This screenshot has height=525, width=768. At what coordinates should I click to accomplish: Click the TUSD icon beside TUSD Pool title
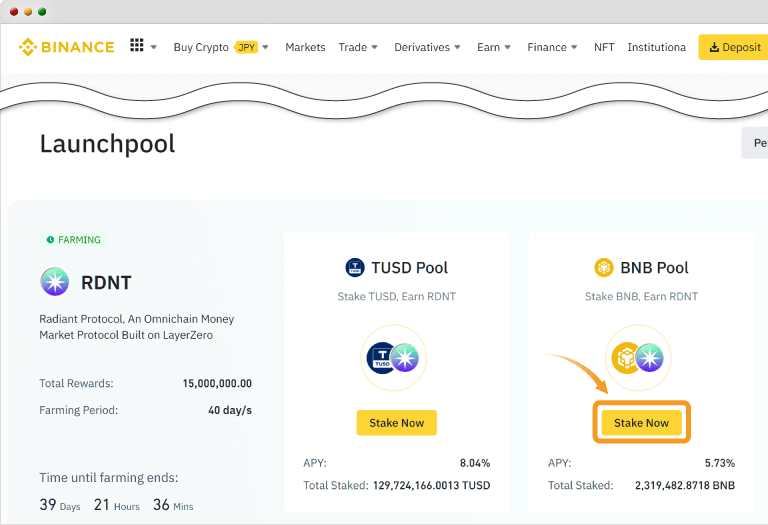tap(355, 268)
